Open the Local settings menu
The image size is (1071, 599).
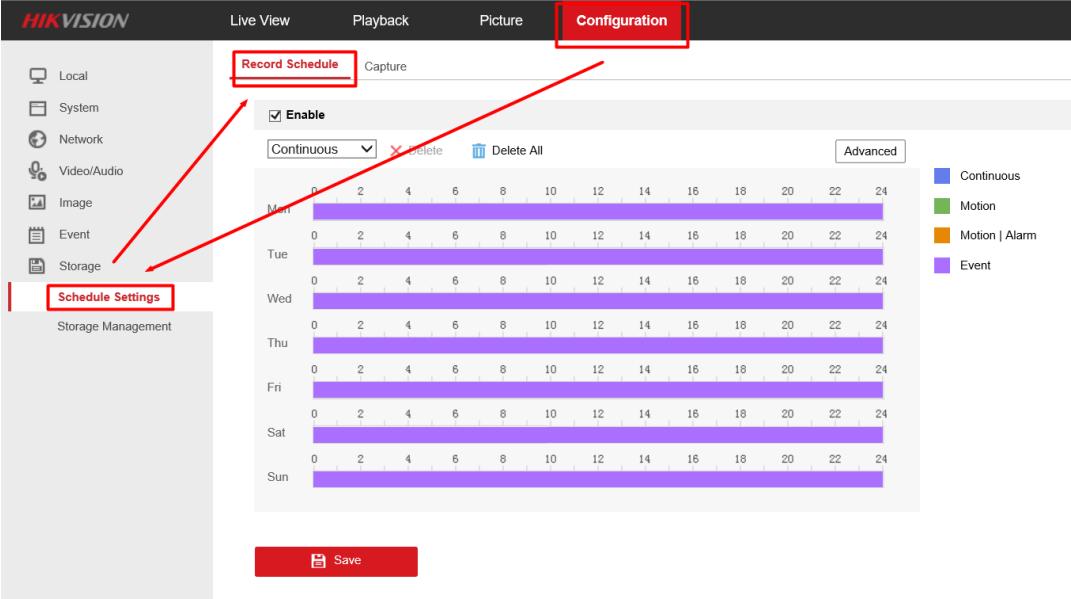pyautogui.click(x=73, y=76)
